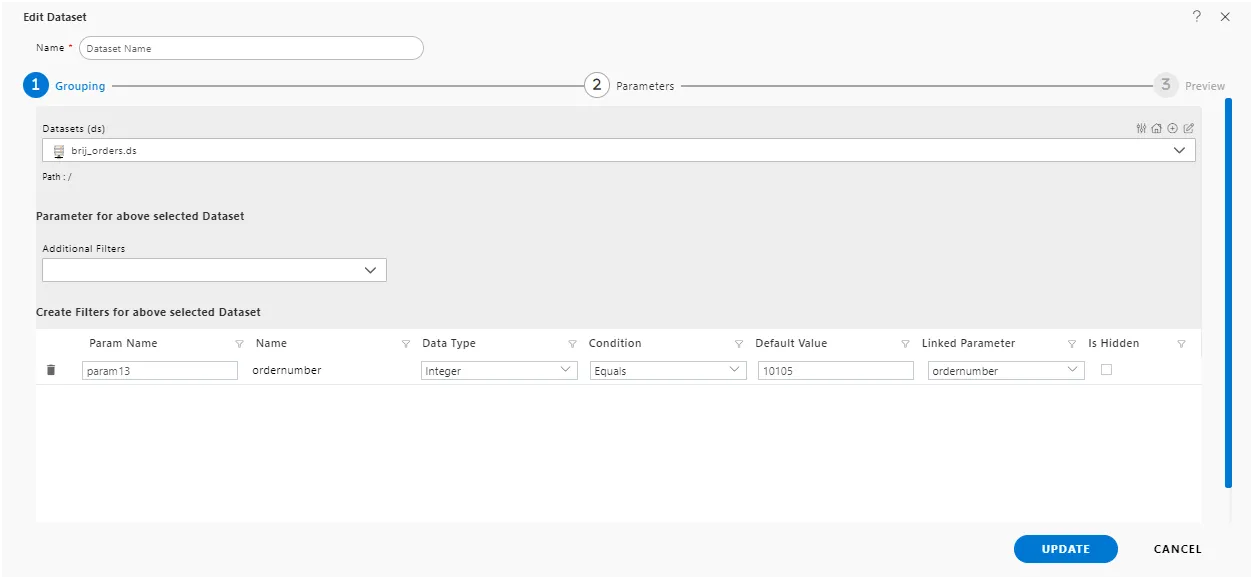
Task: Expand the brij_orders.ds dataset dropdown
Action: coord(619,150)
